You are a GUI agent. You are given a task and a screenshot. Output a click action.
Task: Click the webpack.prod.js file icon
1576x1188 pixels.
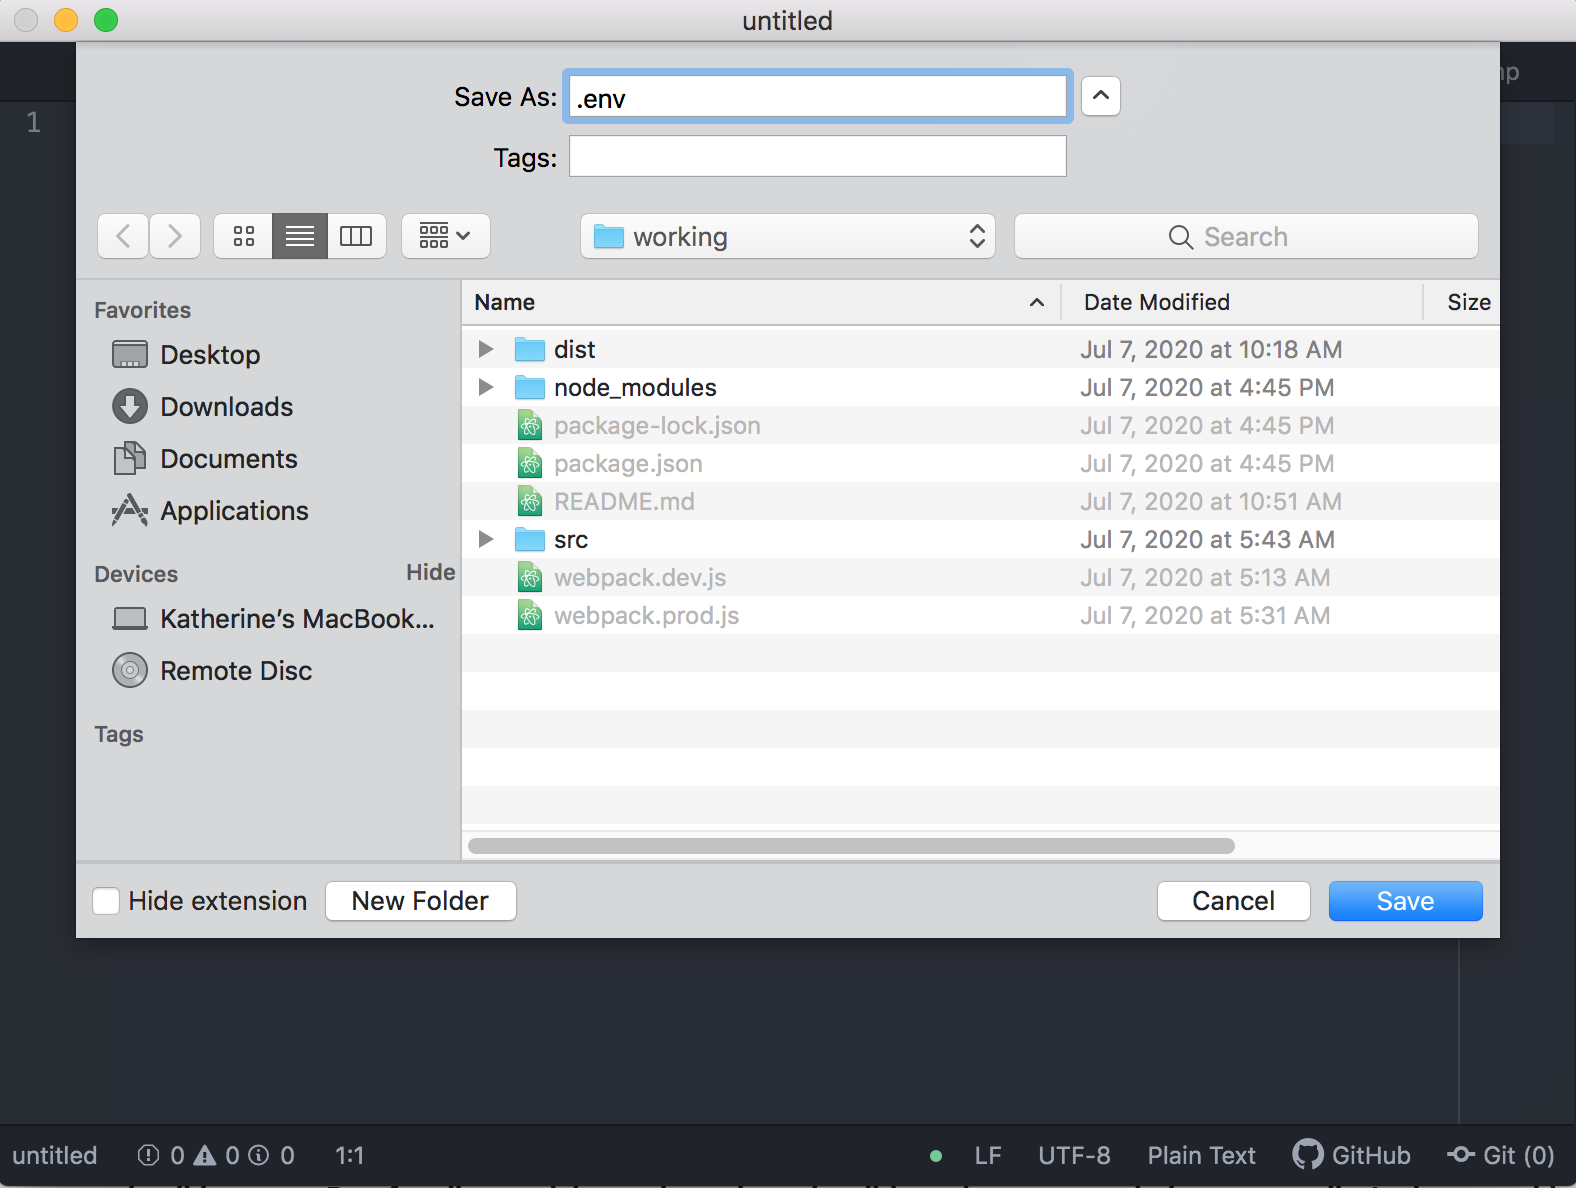pyautogui.click(x=530, y=615)
